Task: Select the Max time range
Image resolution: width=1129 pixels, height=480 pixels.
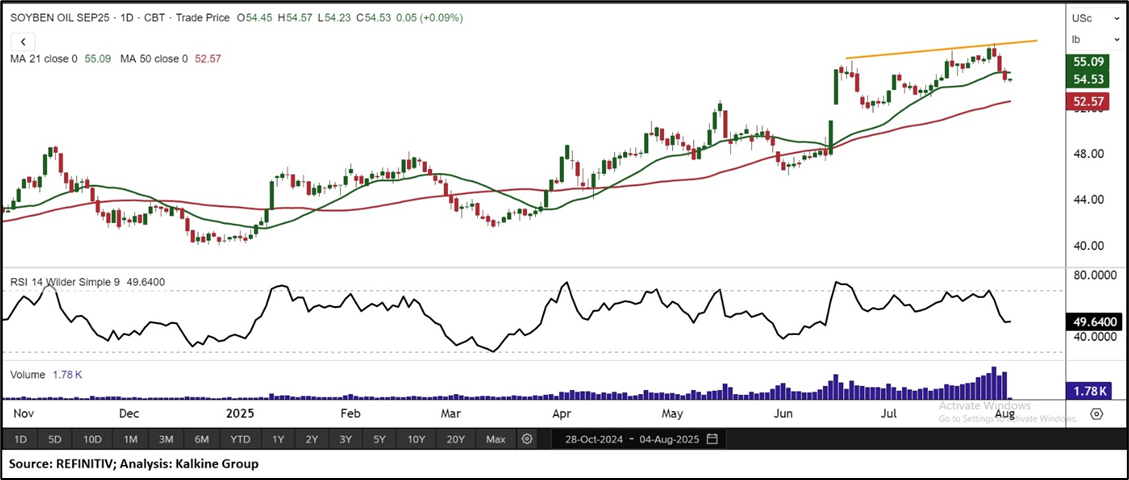Action: tap(496, 439)
